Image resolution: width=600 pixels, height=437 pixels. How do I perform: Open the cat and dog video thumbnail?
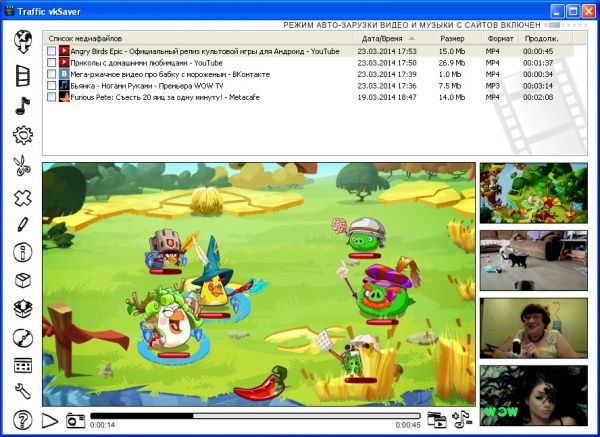pyautogui.click(x=534, y=260)
